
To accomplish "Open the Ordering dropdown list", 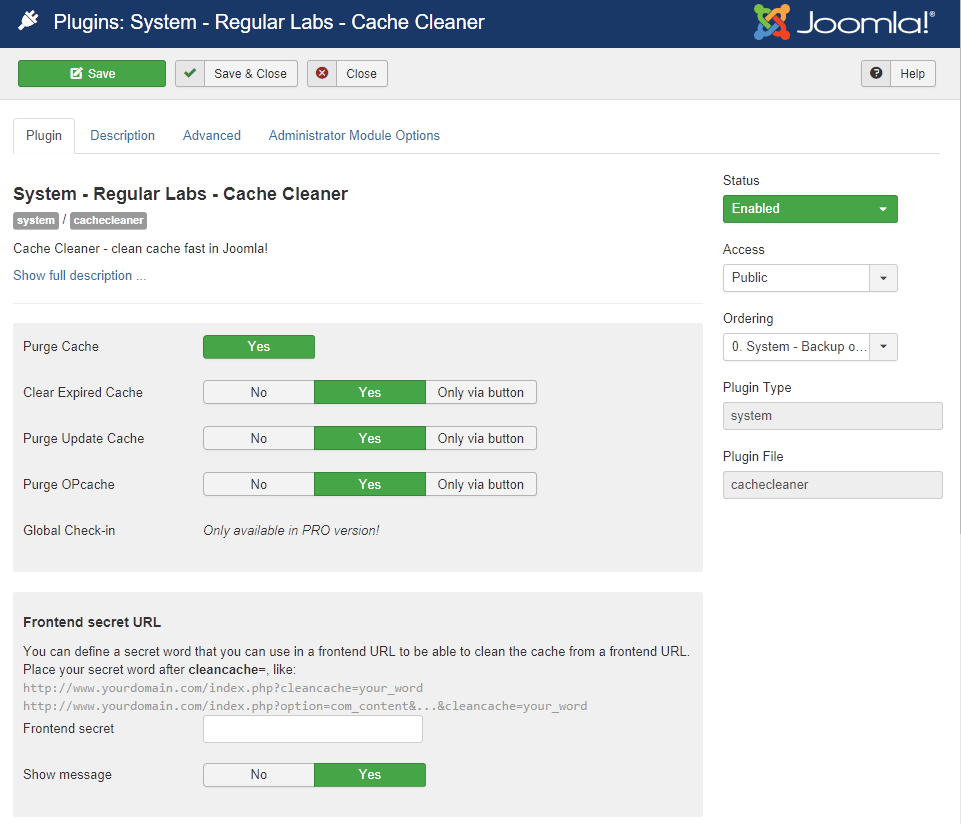I will click(x=810, y=347).
